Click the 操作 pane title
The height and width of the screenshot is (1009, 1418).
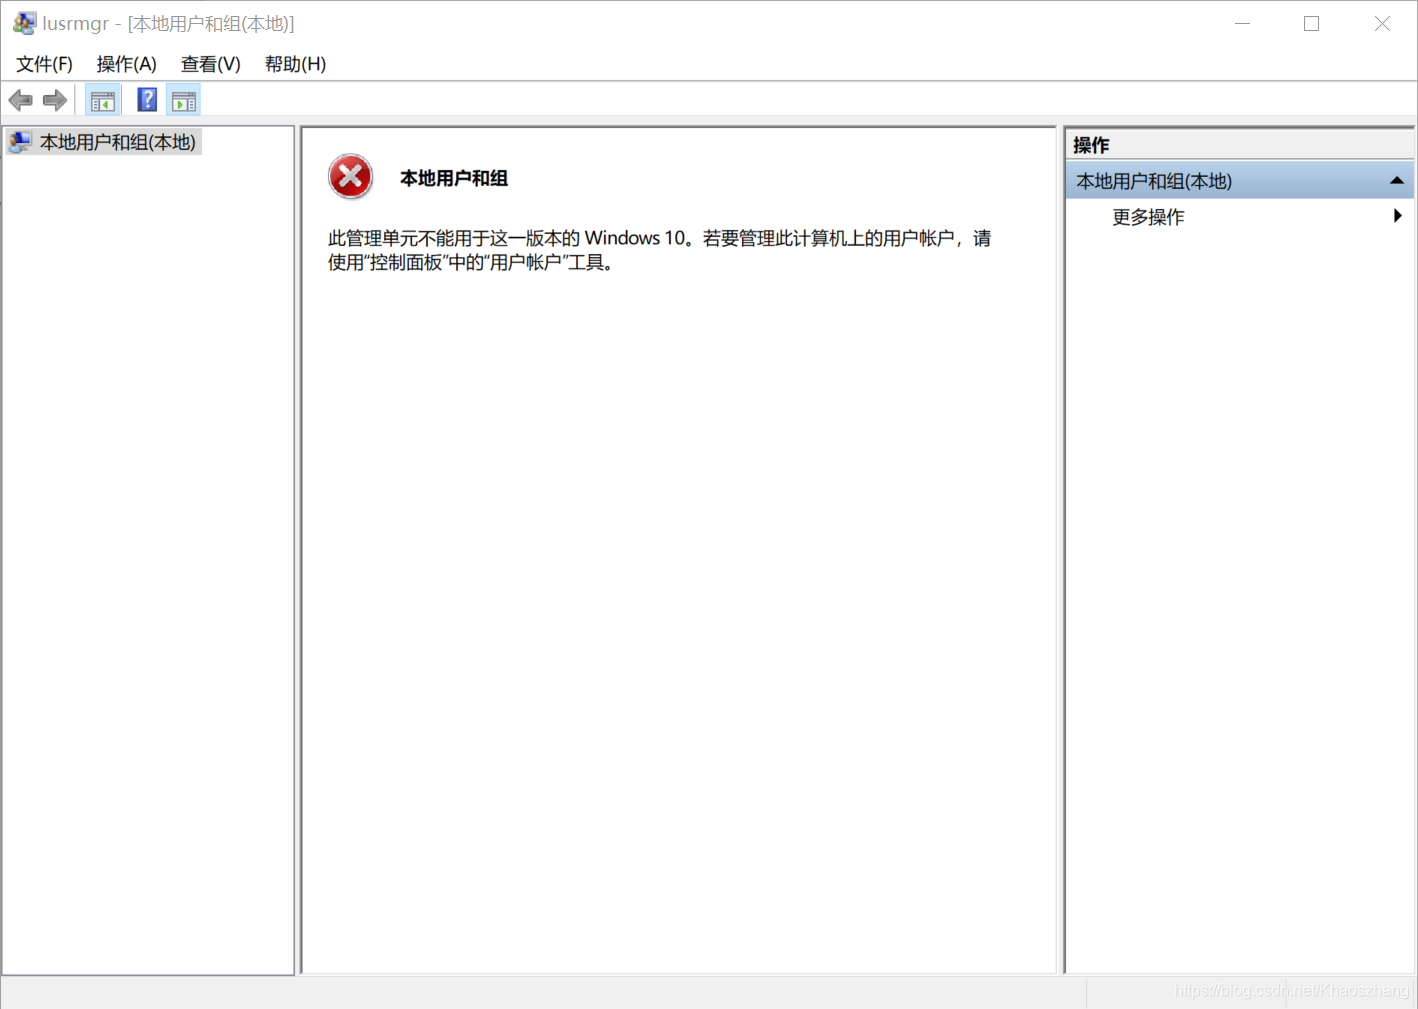[1091, 145]
